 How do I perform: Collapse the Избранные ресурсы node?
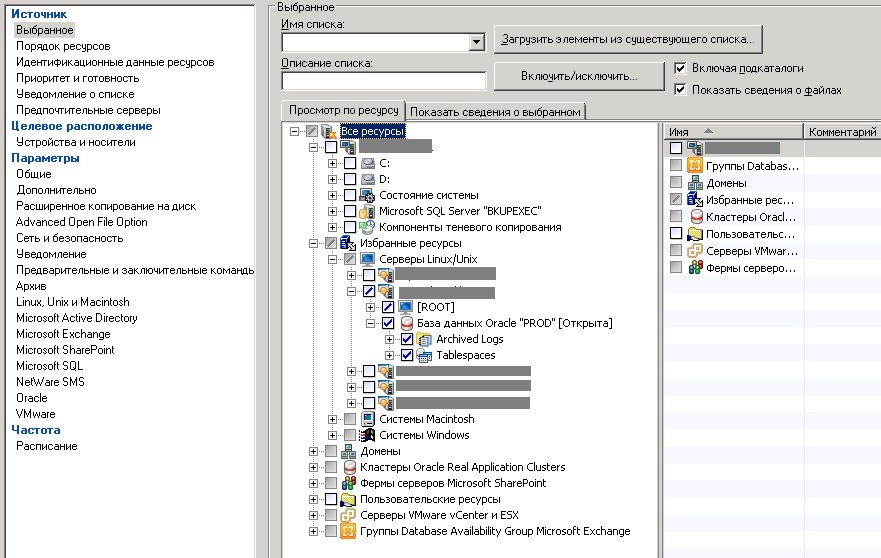tap(314, 243)
